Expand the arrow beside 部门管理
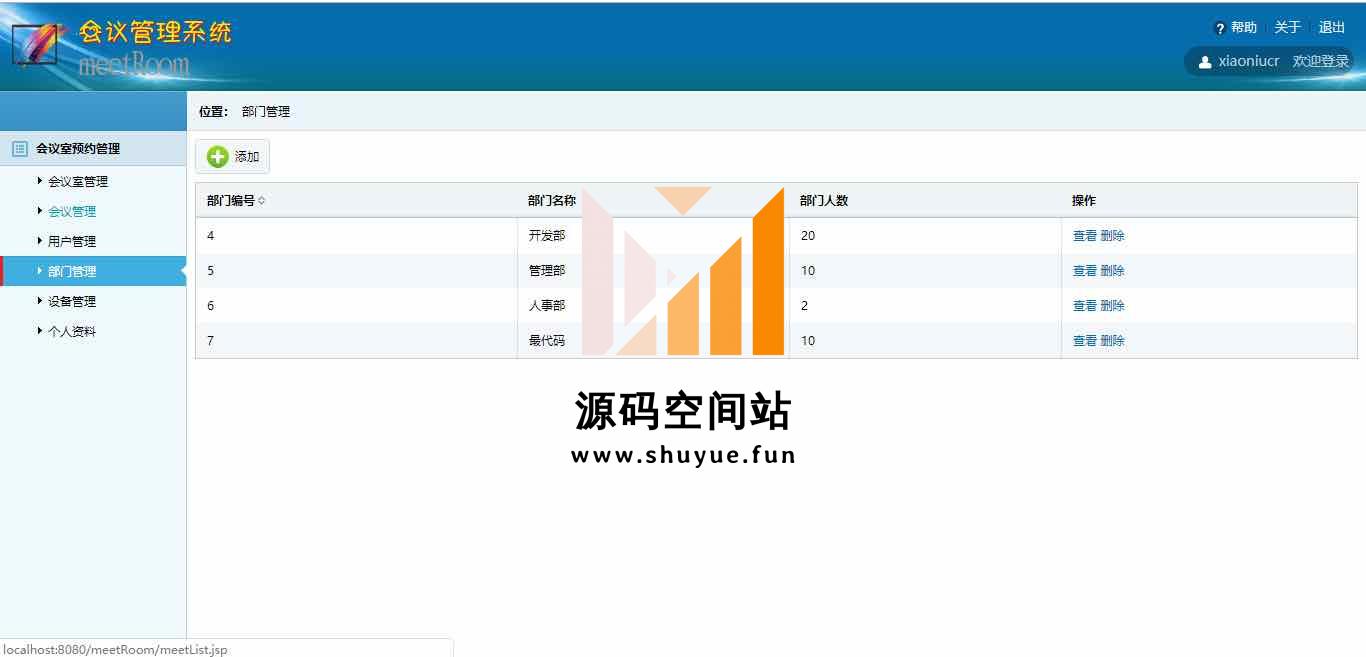Viewport: 1366px width, 657px height. coord(40,271)
